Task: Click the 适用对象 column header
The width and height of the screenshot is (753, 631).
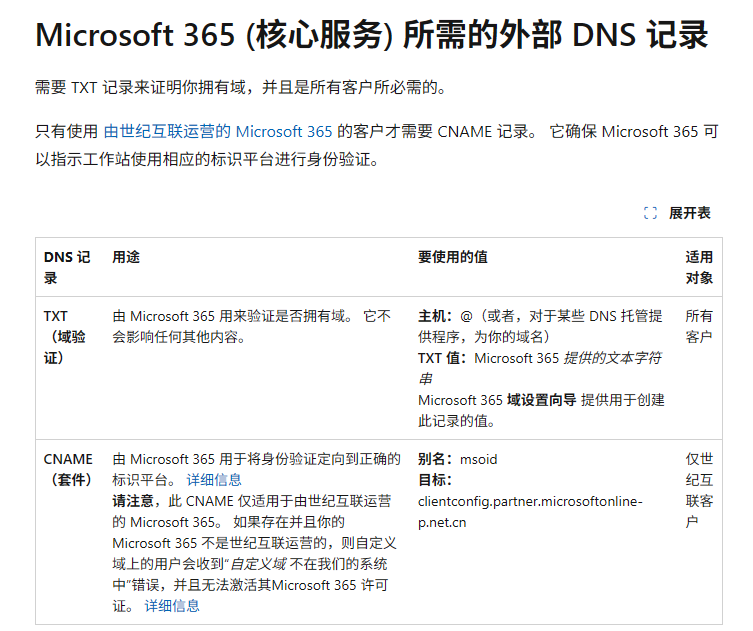Action: click(699, 267)
